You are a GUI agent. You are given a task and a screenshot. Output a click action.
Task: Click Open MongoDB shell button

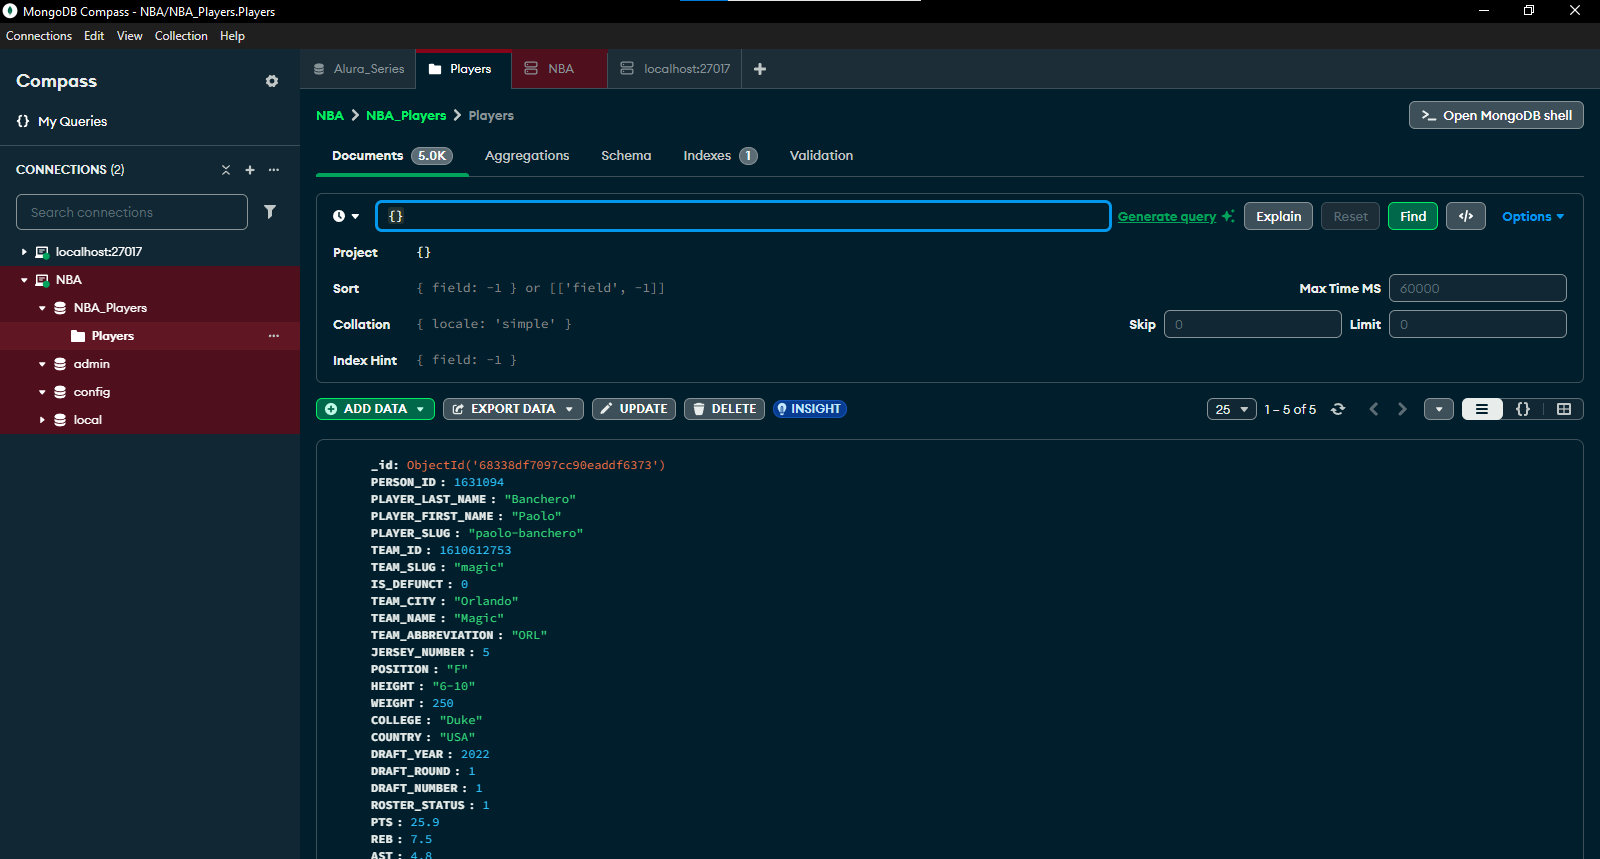point(1496,115)
